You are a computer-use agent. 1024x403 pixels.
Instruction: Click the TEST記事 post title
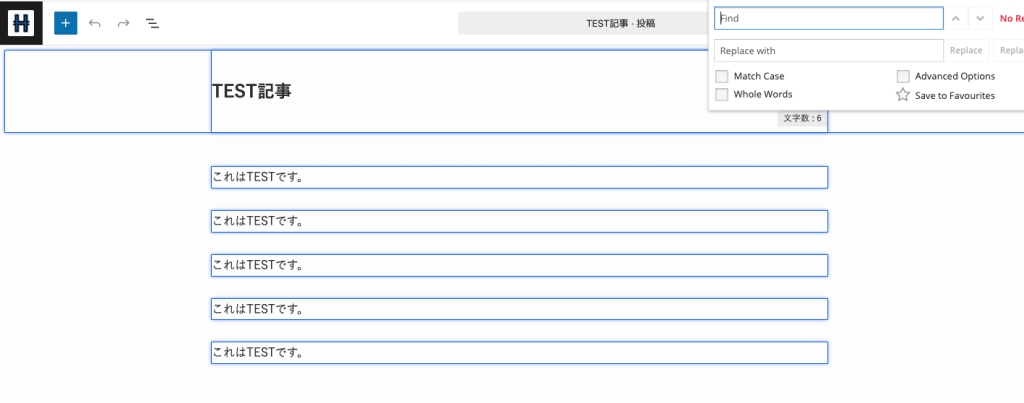point(252,91)
